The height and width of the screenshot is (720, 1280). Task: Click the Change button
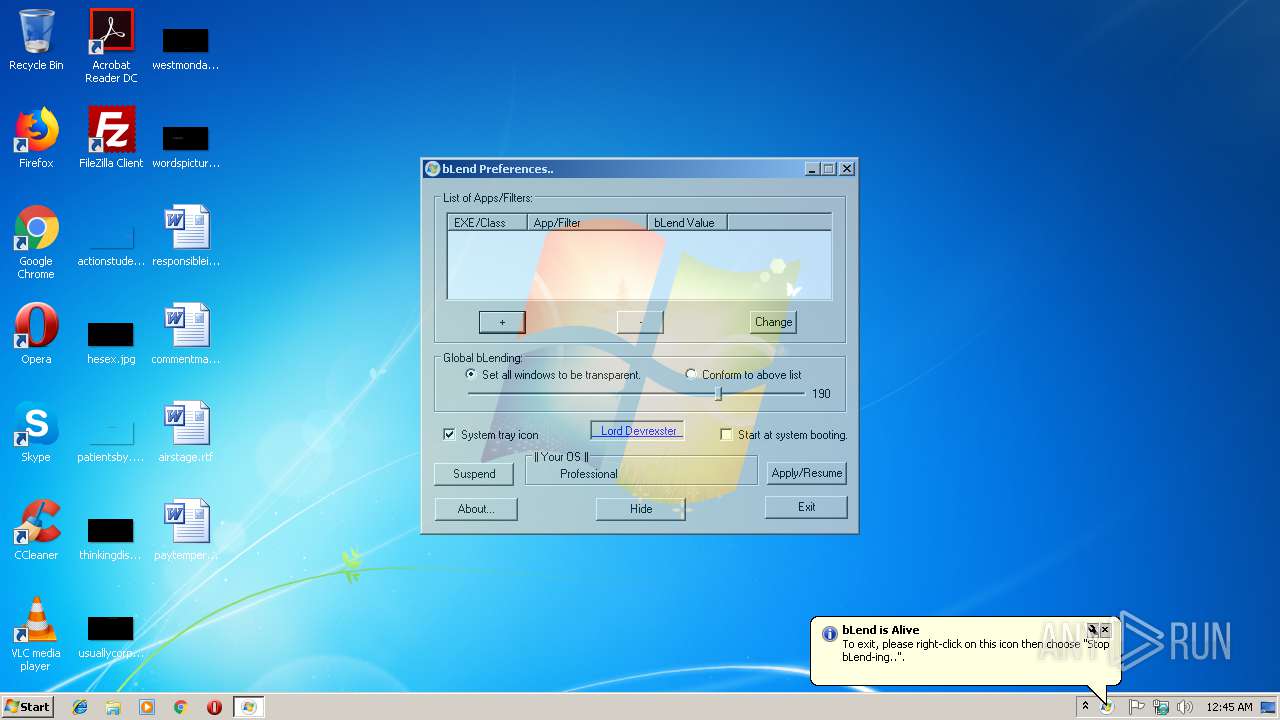click(x=773, y=322)
